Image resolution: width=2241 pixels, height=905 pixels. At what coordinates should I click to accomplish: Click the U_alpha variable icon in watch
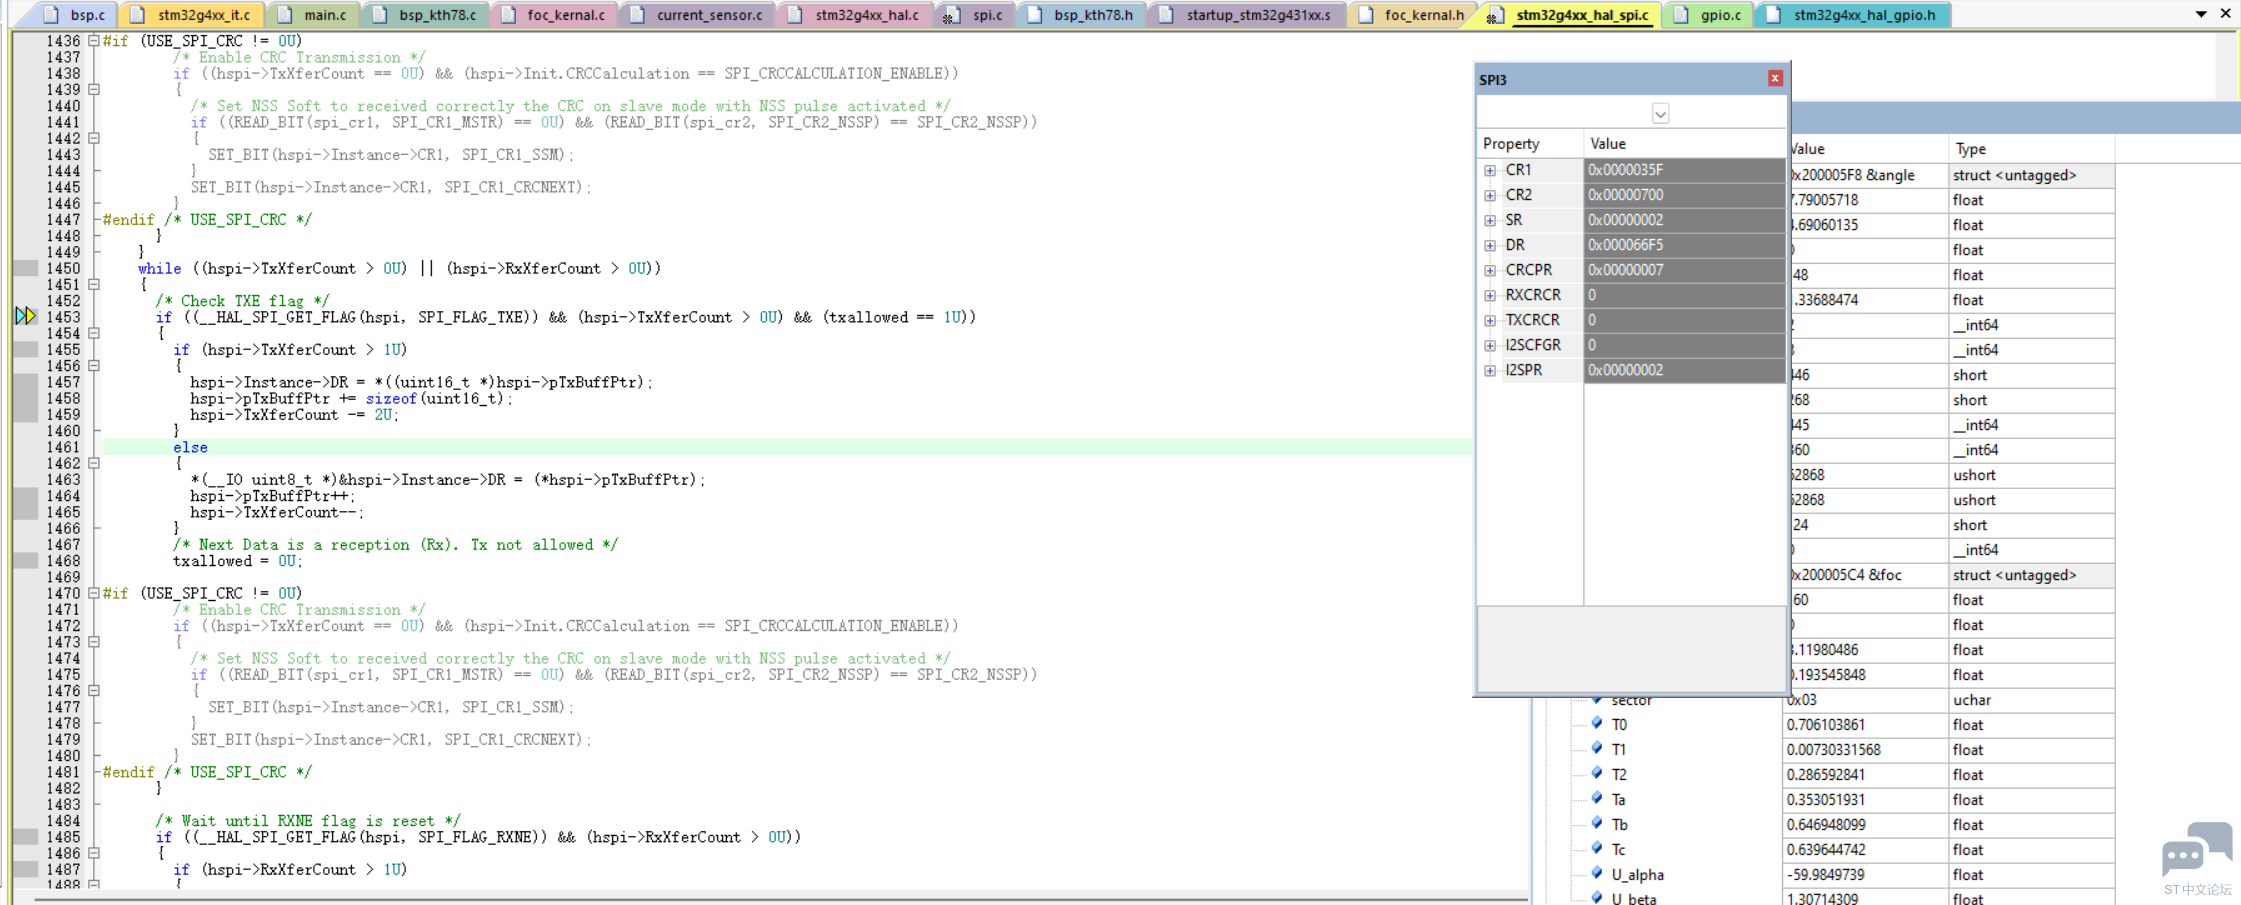pos(1597,873)
